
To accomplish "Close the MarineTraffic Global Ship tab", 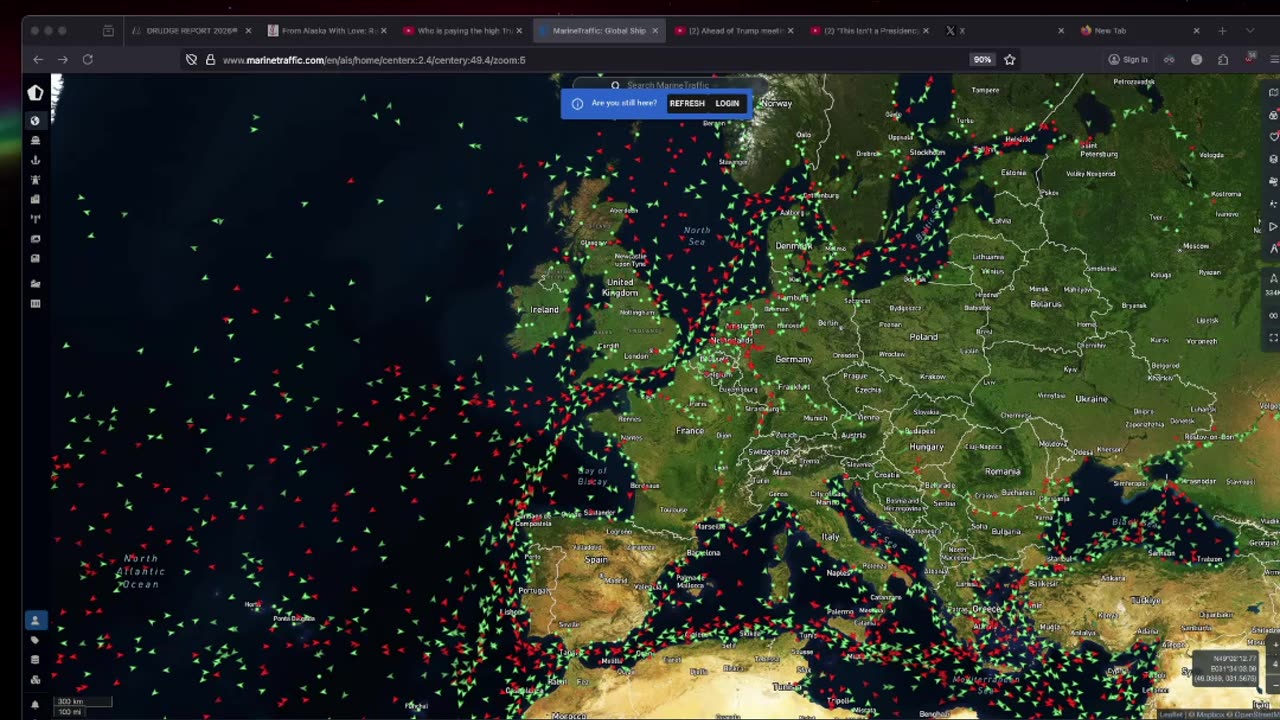I will click(655, 31).
